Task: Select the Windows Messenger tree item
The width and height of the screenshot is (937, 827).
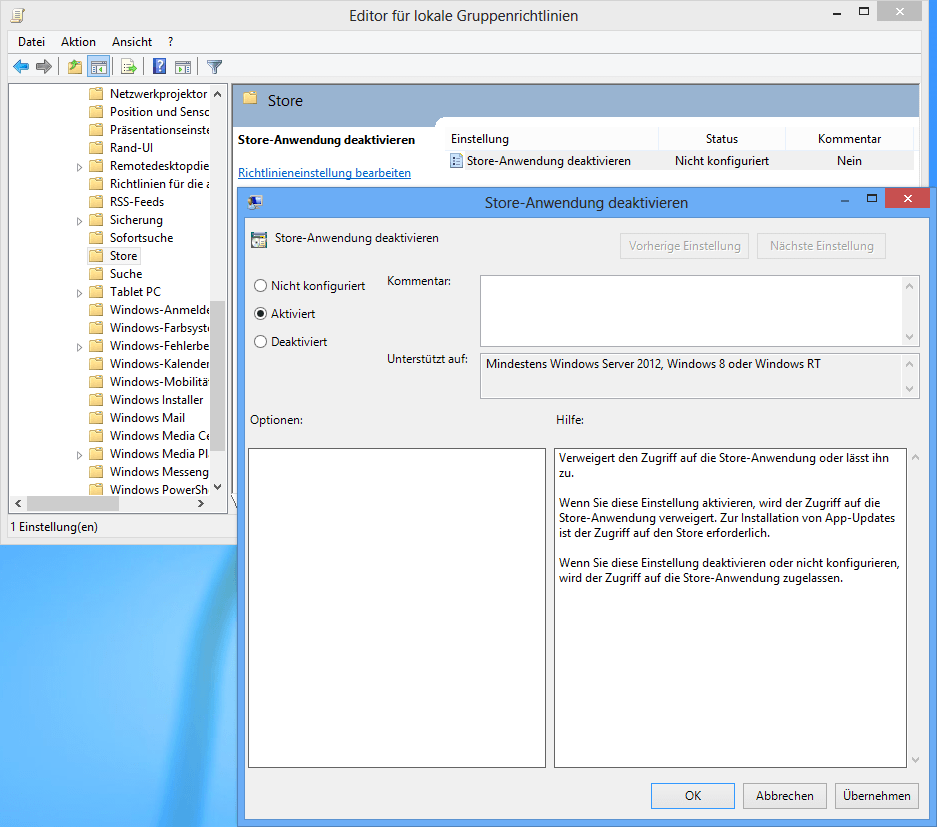Action: 158,471
